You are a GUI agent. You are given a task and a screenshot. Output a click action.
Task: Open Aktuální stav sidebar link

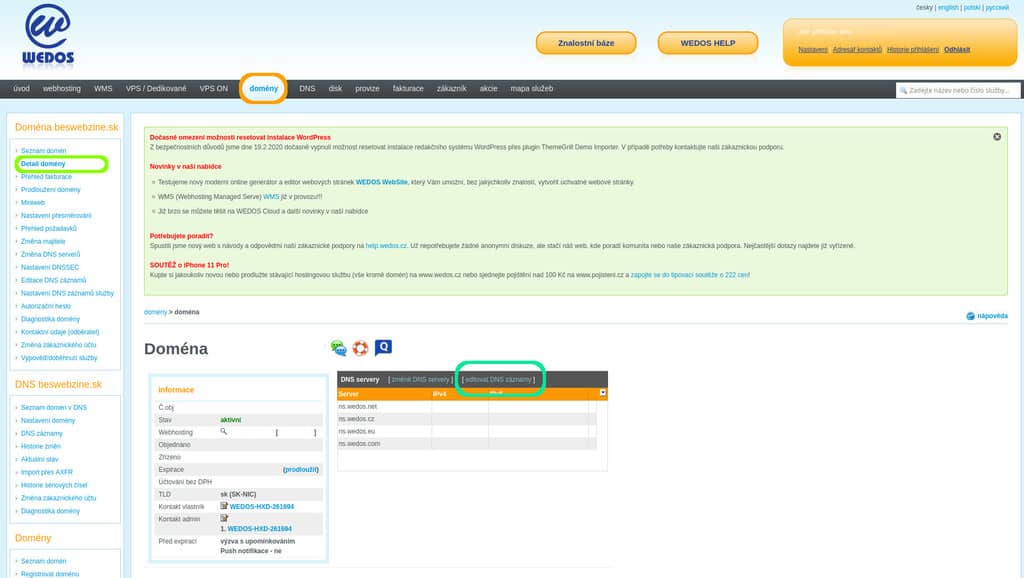coord(39,460)
